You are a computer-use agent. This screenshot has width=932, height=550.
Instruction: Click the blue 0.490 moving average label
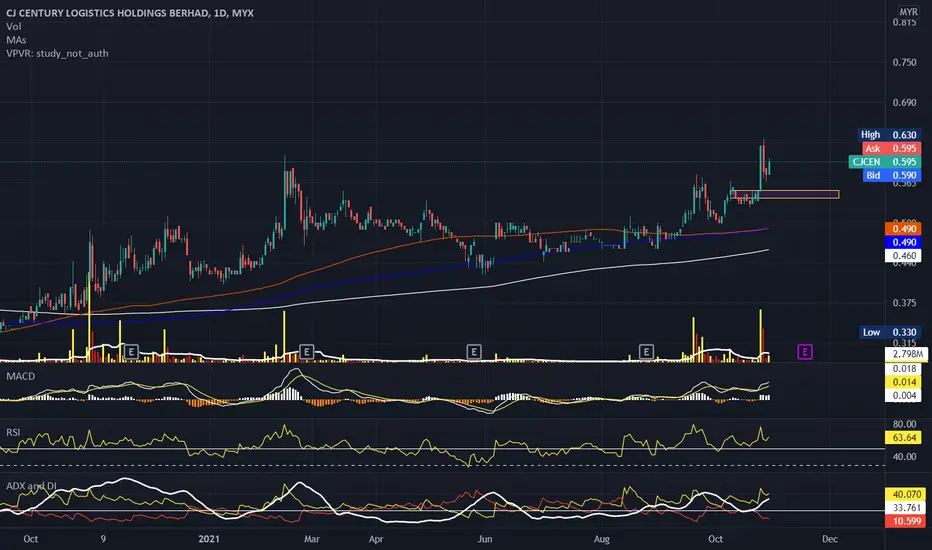point(903,243)
